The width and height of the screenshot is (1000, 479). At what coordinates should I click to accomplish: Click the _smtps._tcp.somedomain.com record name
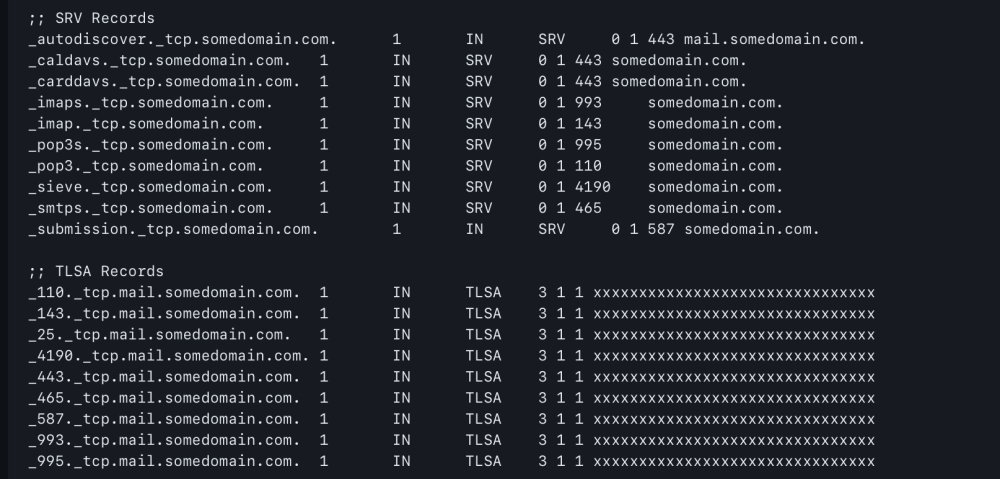click(151, 208)
